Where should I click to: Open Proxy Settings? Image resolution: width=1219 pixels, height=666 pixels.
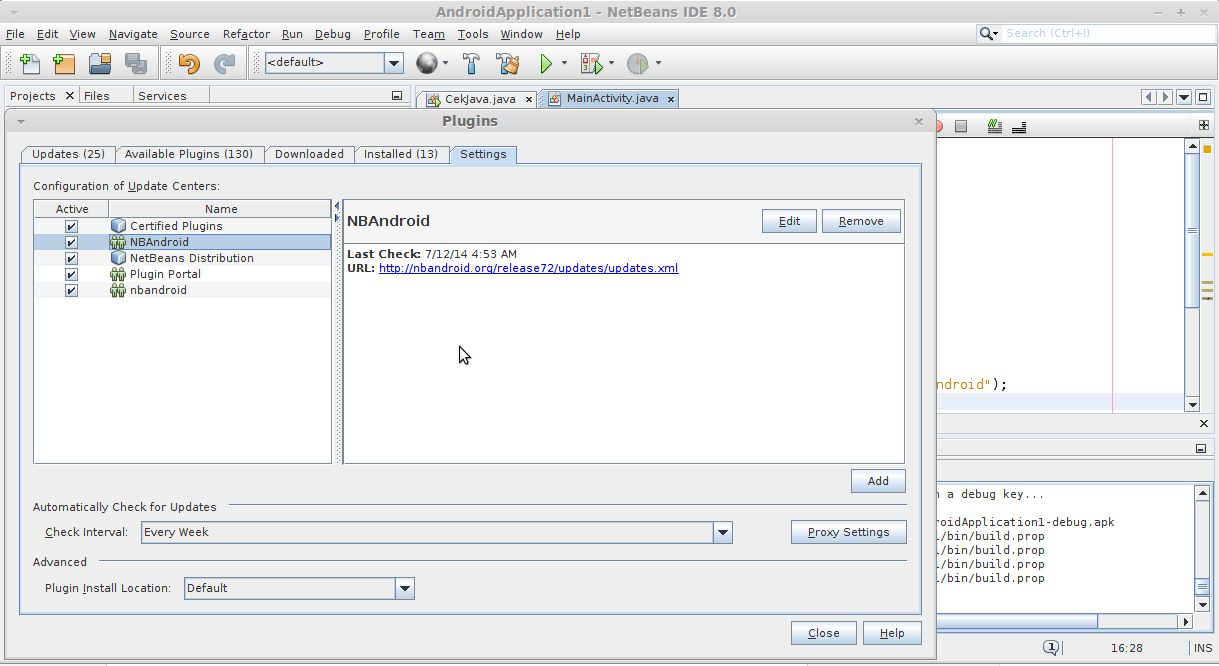pyautogui.click(x=848, y=532)
